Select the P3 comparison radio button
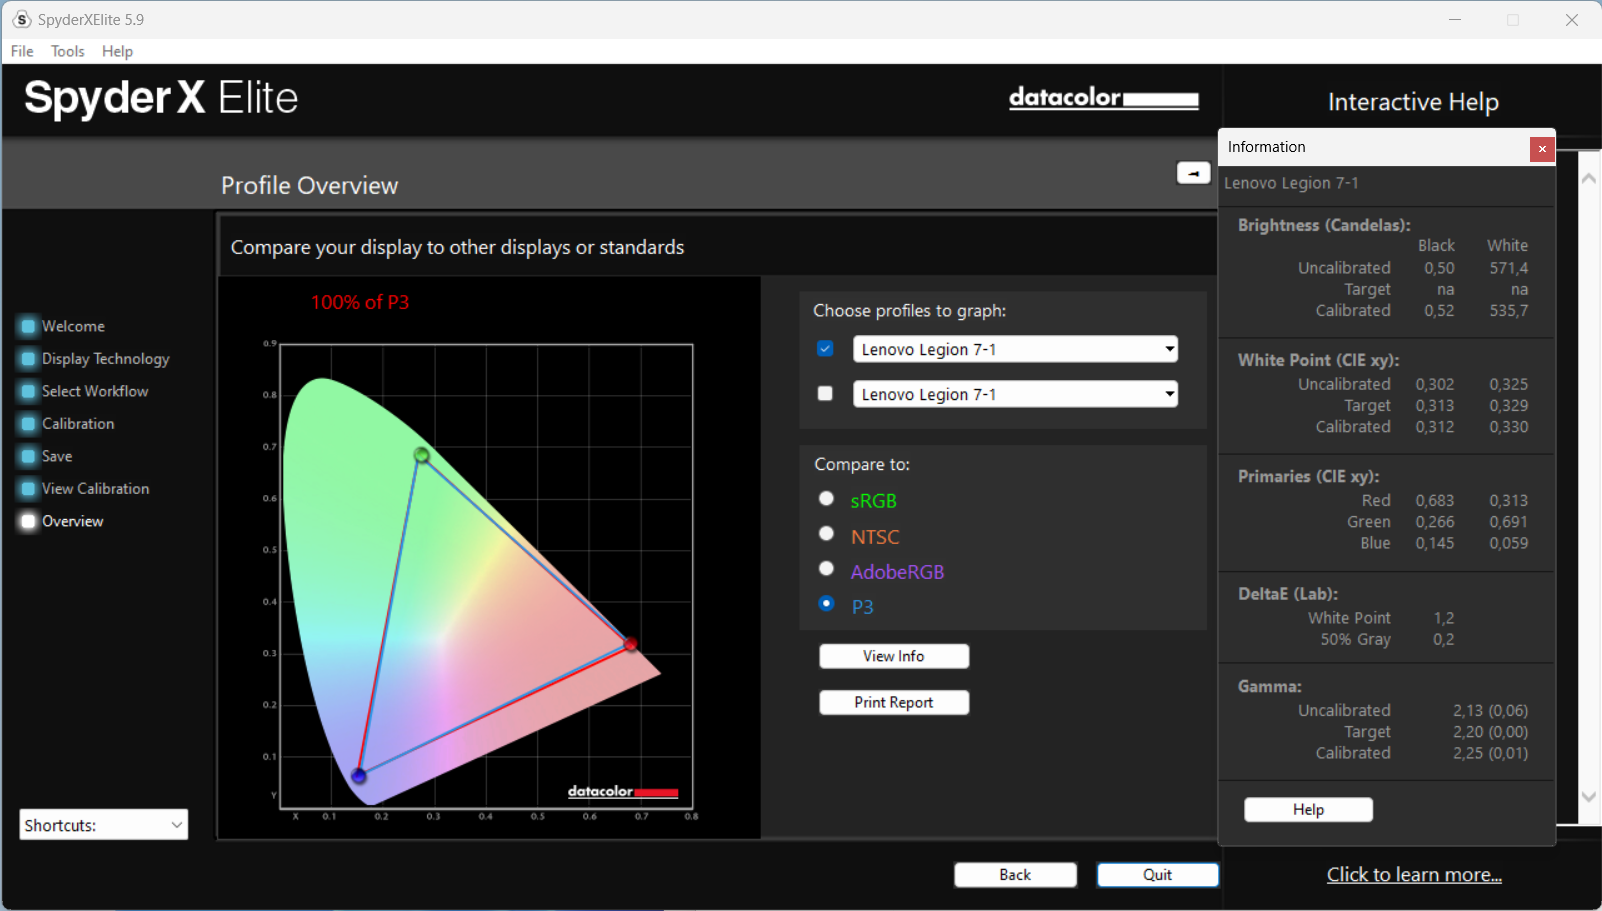Screen dimensions: 1602x911 coord(826,603)
